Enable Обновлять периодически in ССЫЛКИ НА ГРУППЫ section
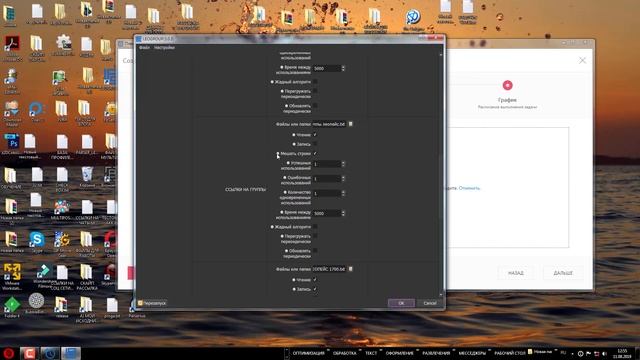This screenshot has width=640, height=360. (x=315, y=251)
